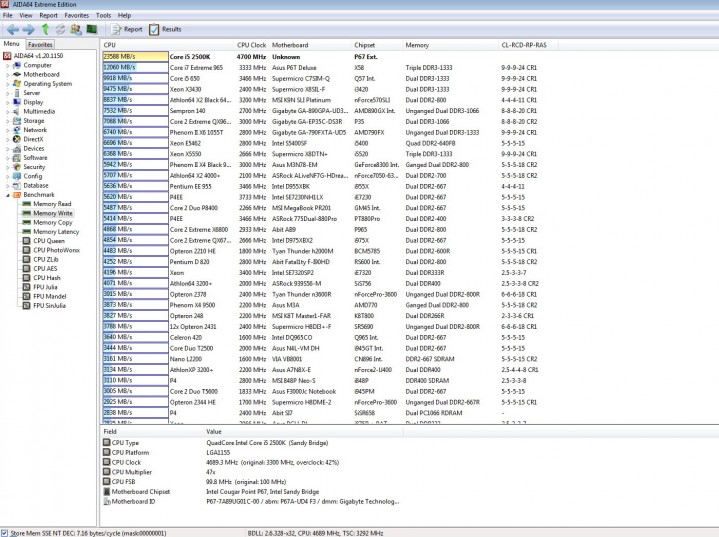
Task: Select the Xeon X3430 result row
Action: click(x=321, y=89)
